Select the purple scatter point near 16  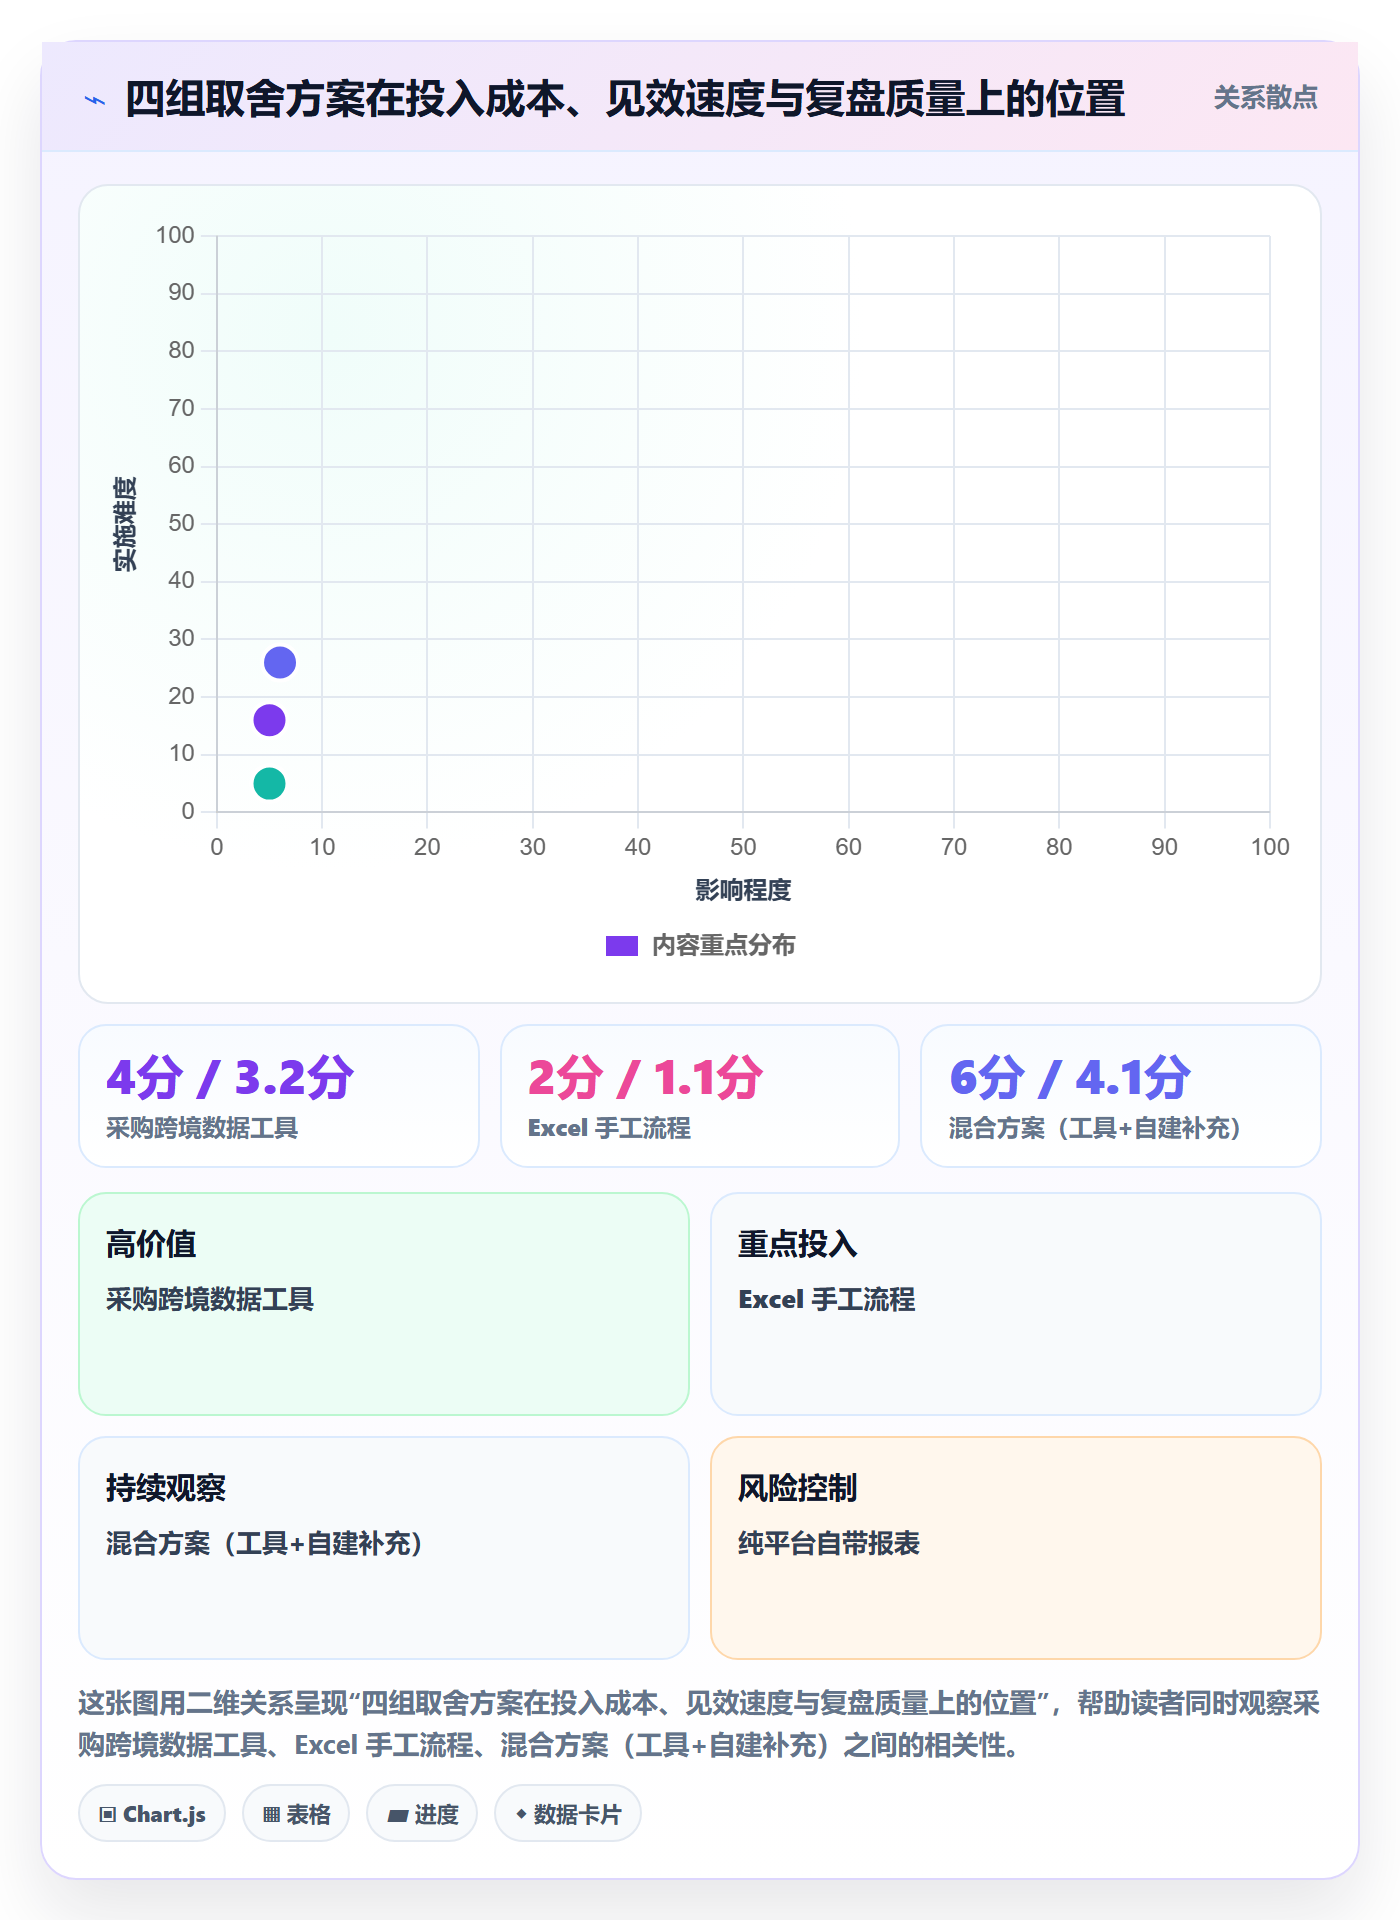[269, 720]
